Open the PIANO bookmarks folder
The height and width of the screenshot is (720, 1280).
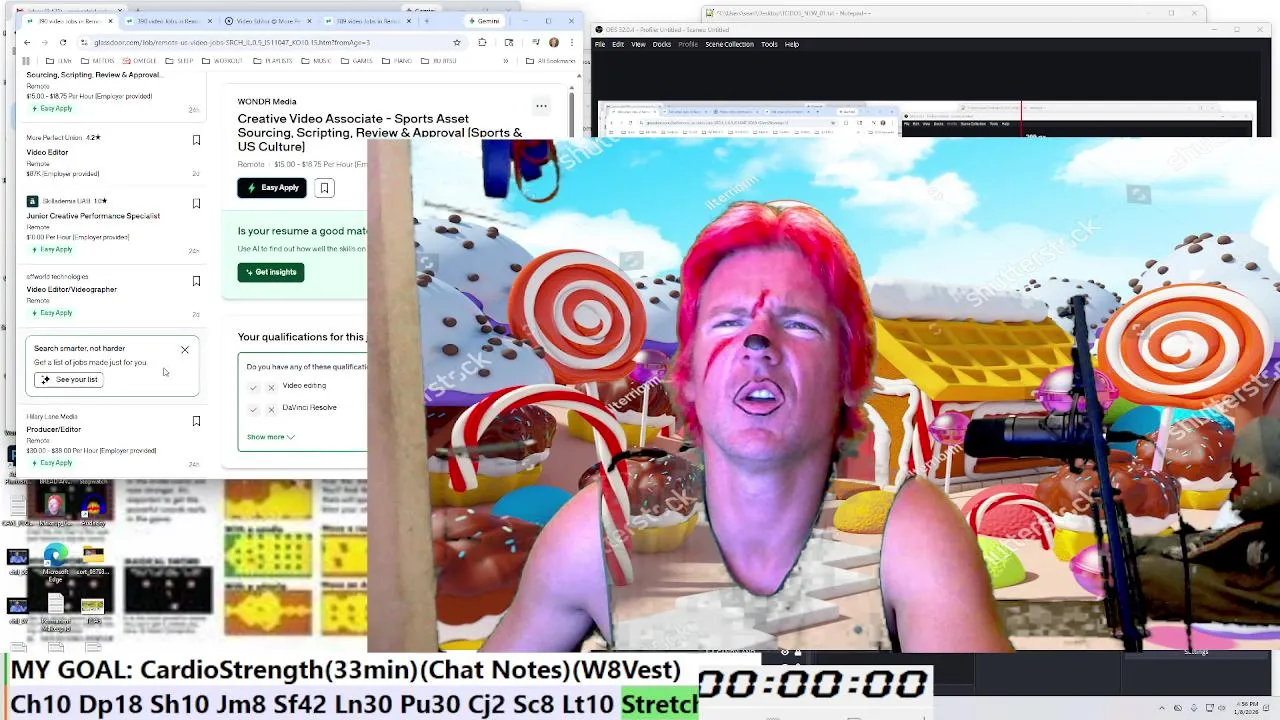pos(397,61)
